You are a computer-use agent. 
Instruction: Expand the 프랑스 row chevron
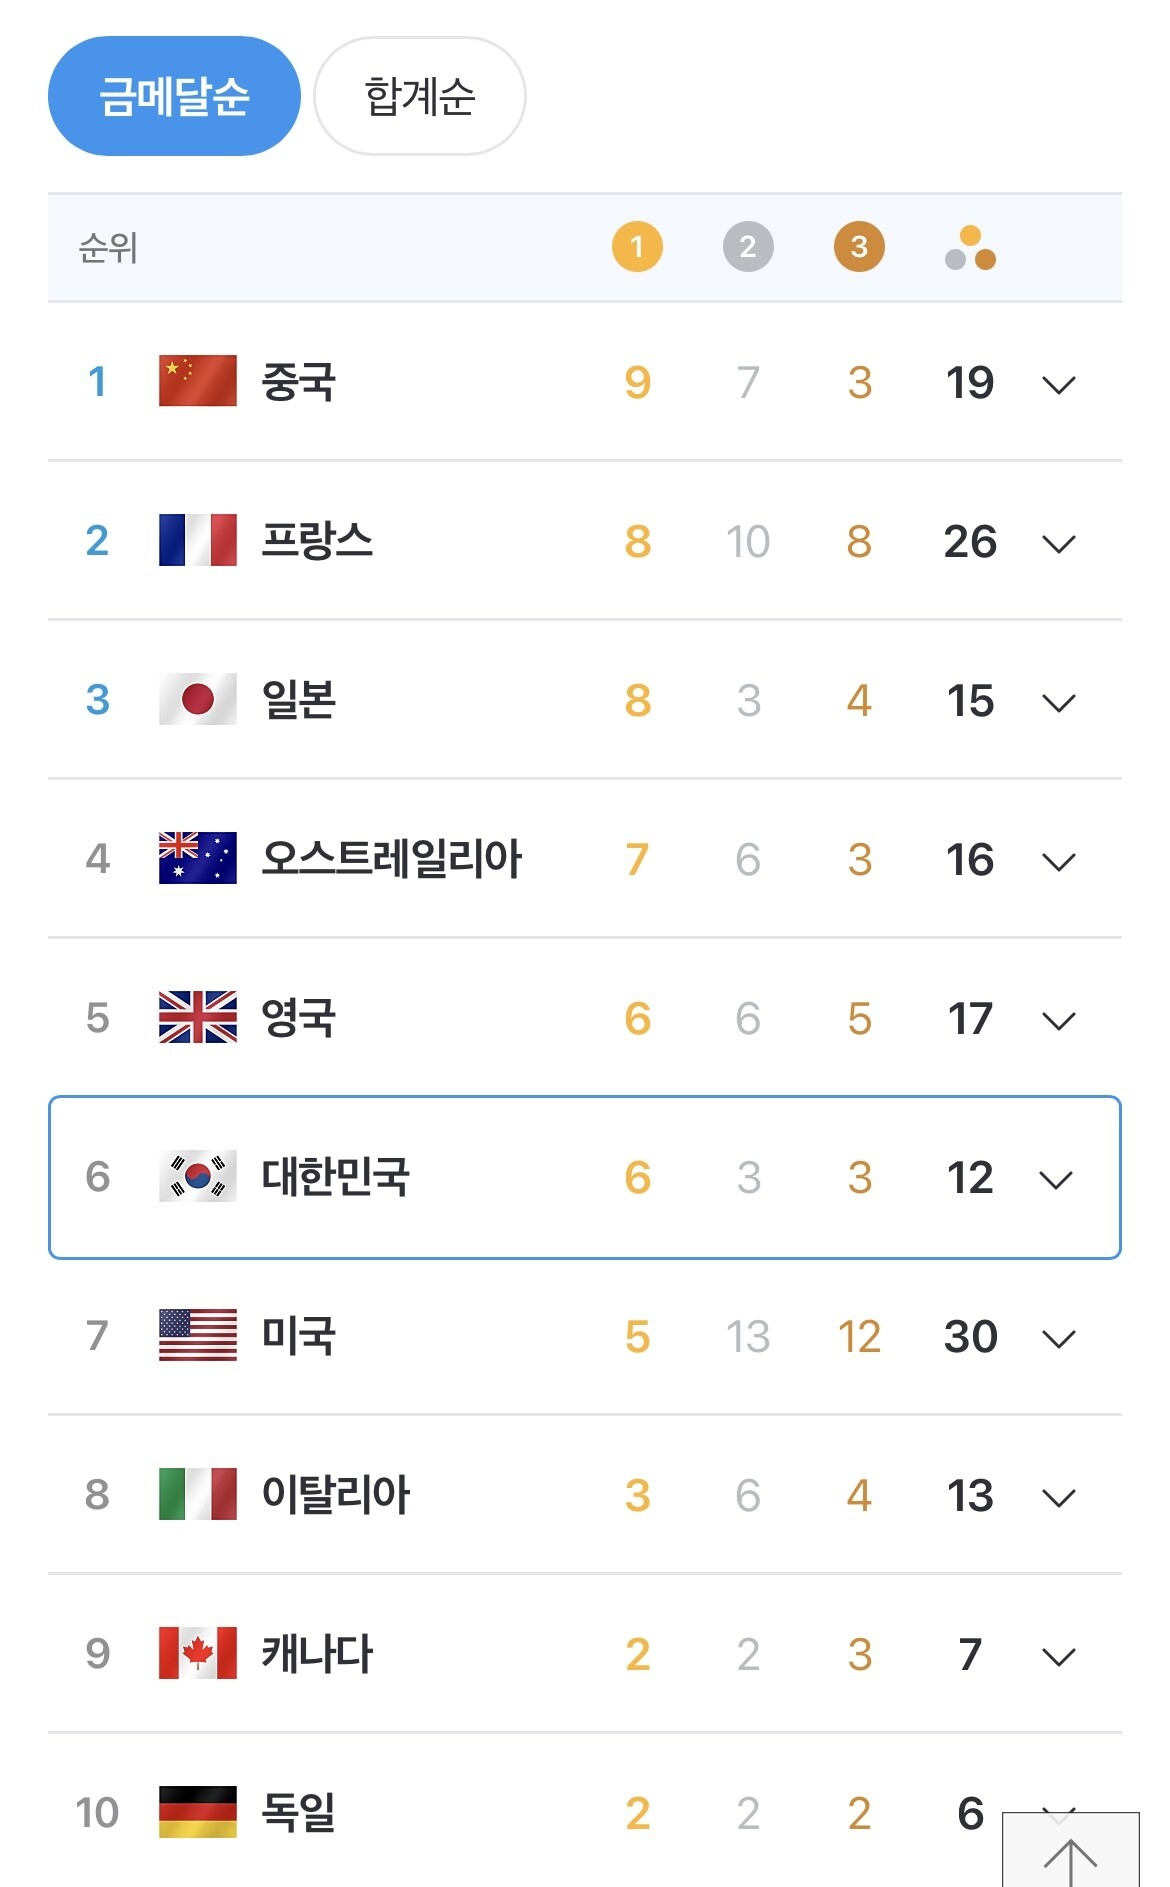[1058, 544]
